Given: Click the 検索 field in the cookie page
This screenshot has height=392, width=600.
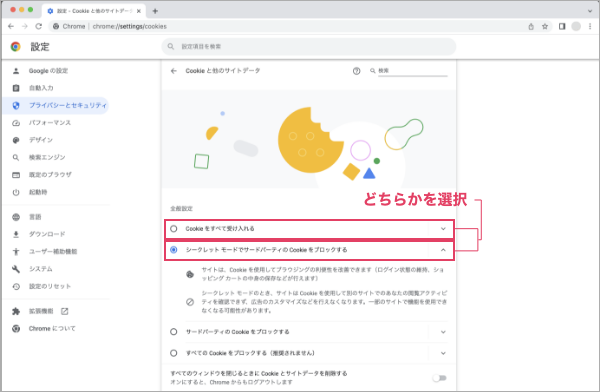Looking at the screenshot, I should pyautogui.click(x=412, y=71).
